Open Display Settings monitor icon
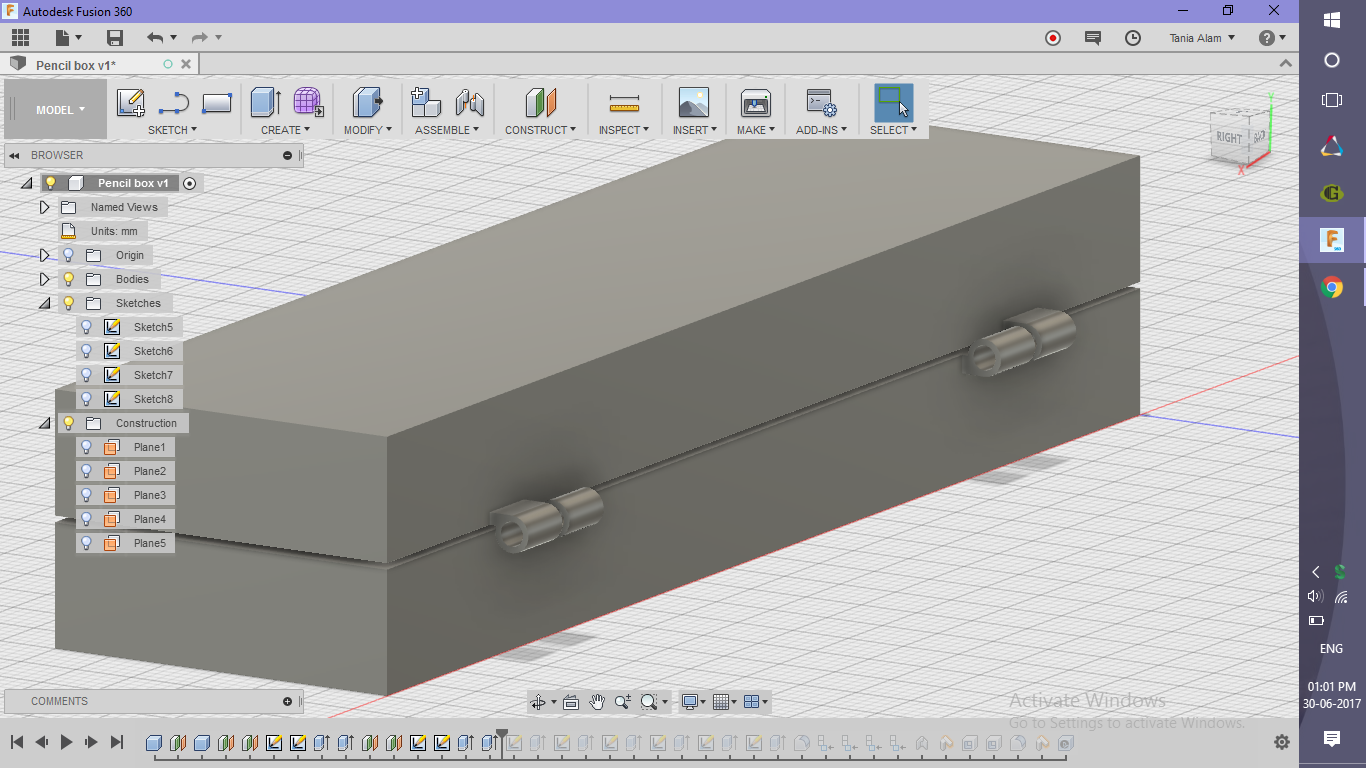The height and width of the screenshot is (768, 1366). click(689, 702)
